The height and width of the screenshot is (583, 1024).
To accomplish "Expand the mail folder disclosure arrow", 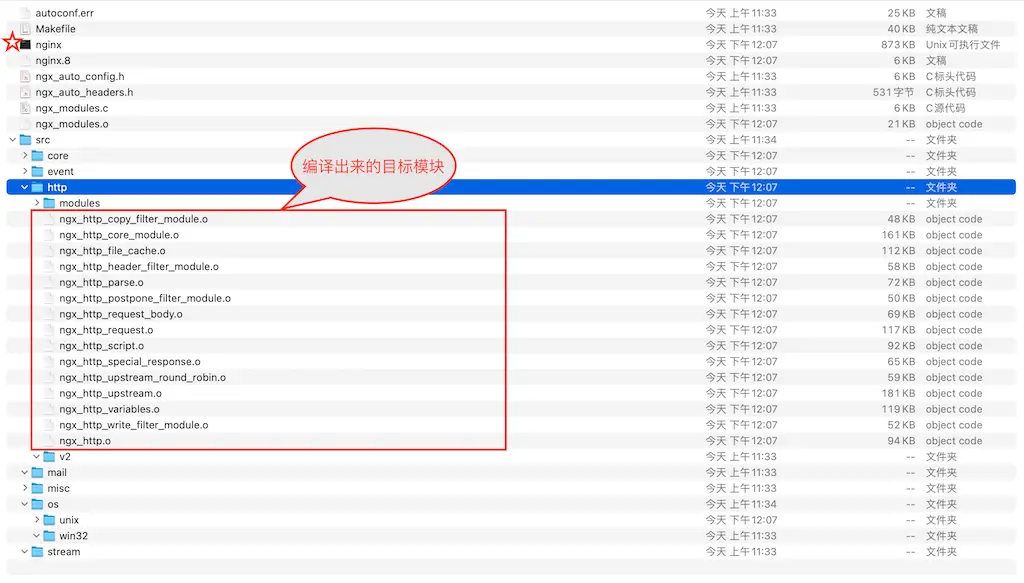I will (x=25, y=473).
